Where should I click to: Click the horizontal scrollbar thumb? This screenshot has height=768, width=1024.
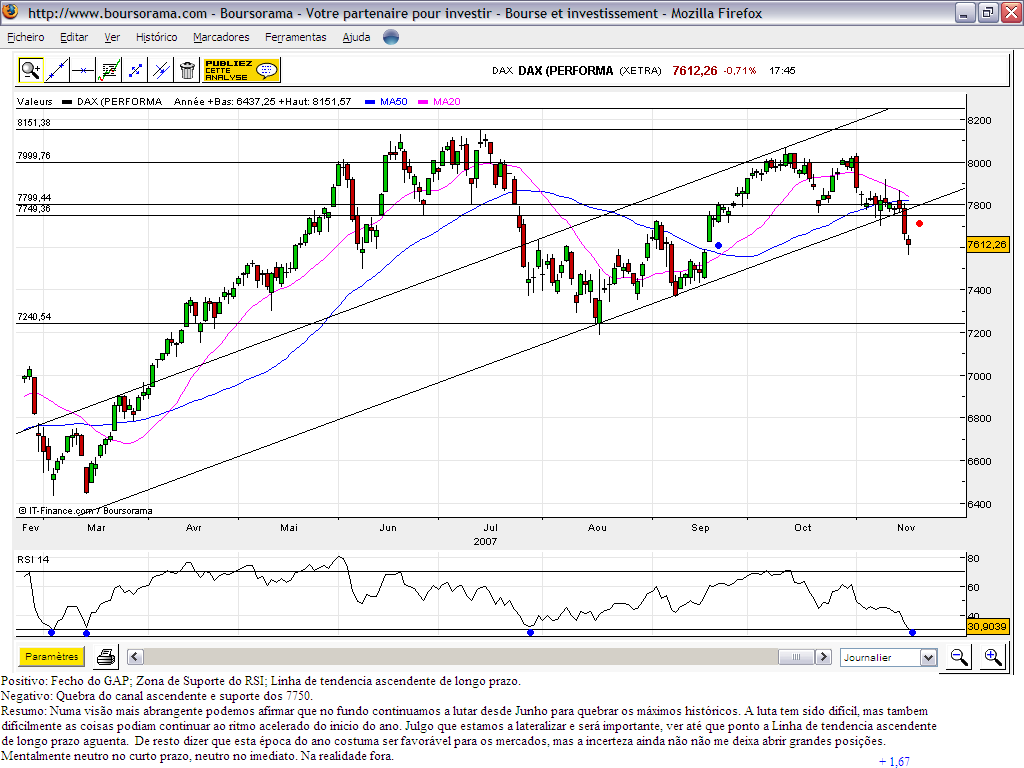[796, 657]
